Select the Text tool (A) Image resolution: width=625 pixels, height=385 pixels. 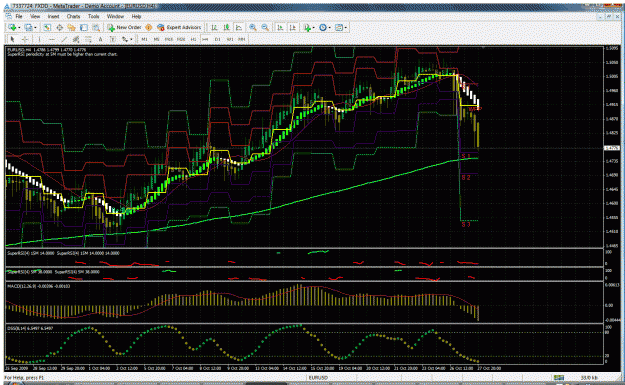(x=100, y=39)
